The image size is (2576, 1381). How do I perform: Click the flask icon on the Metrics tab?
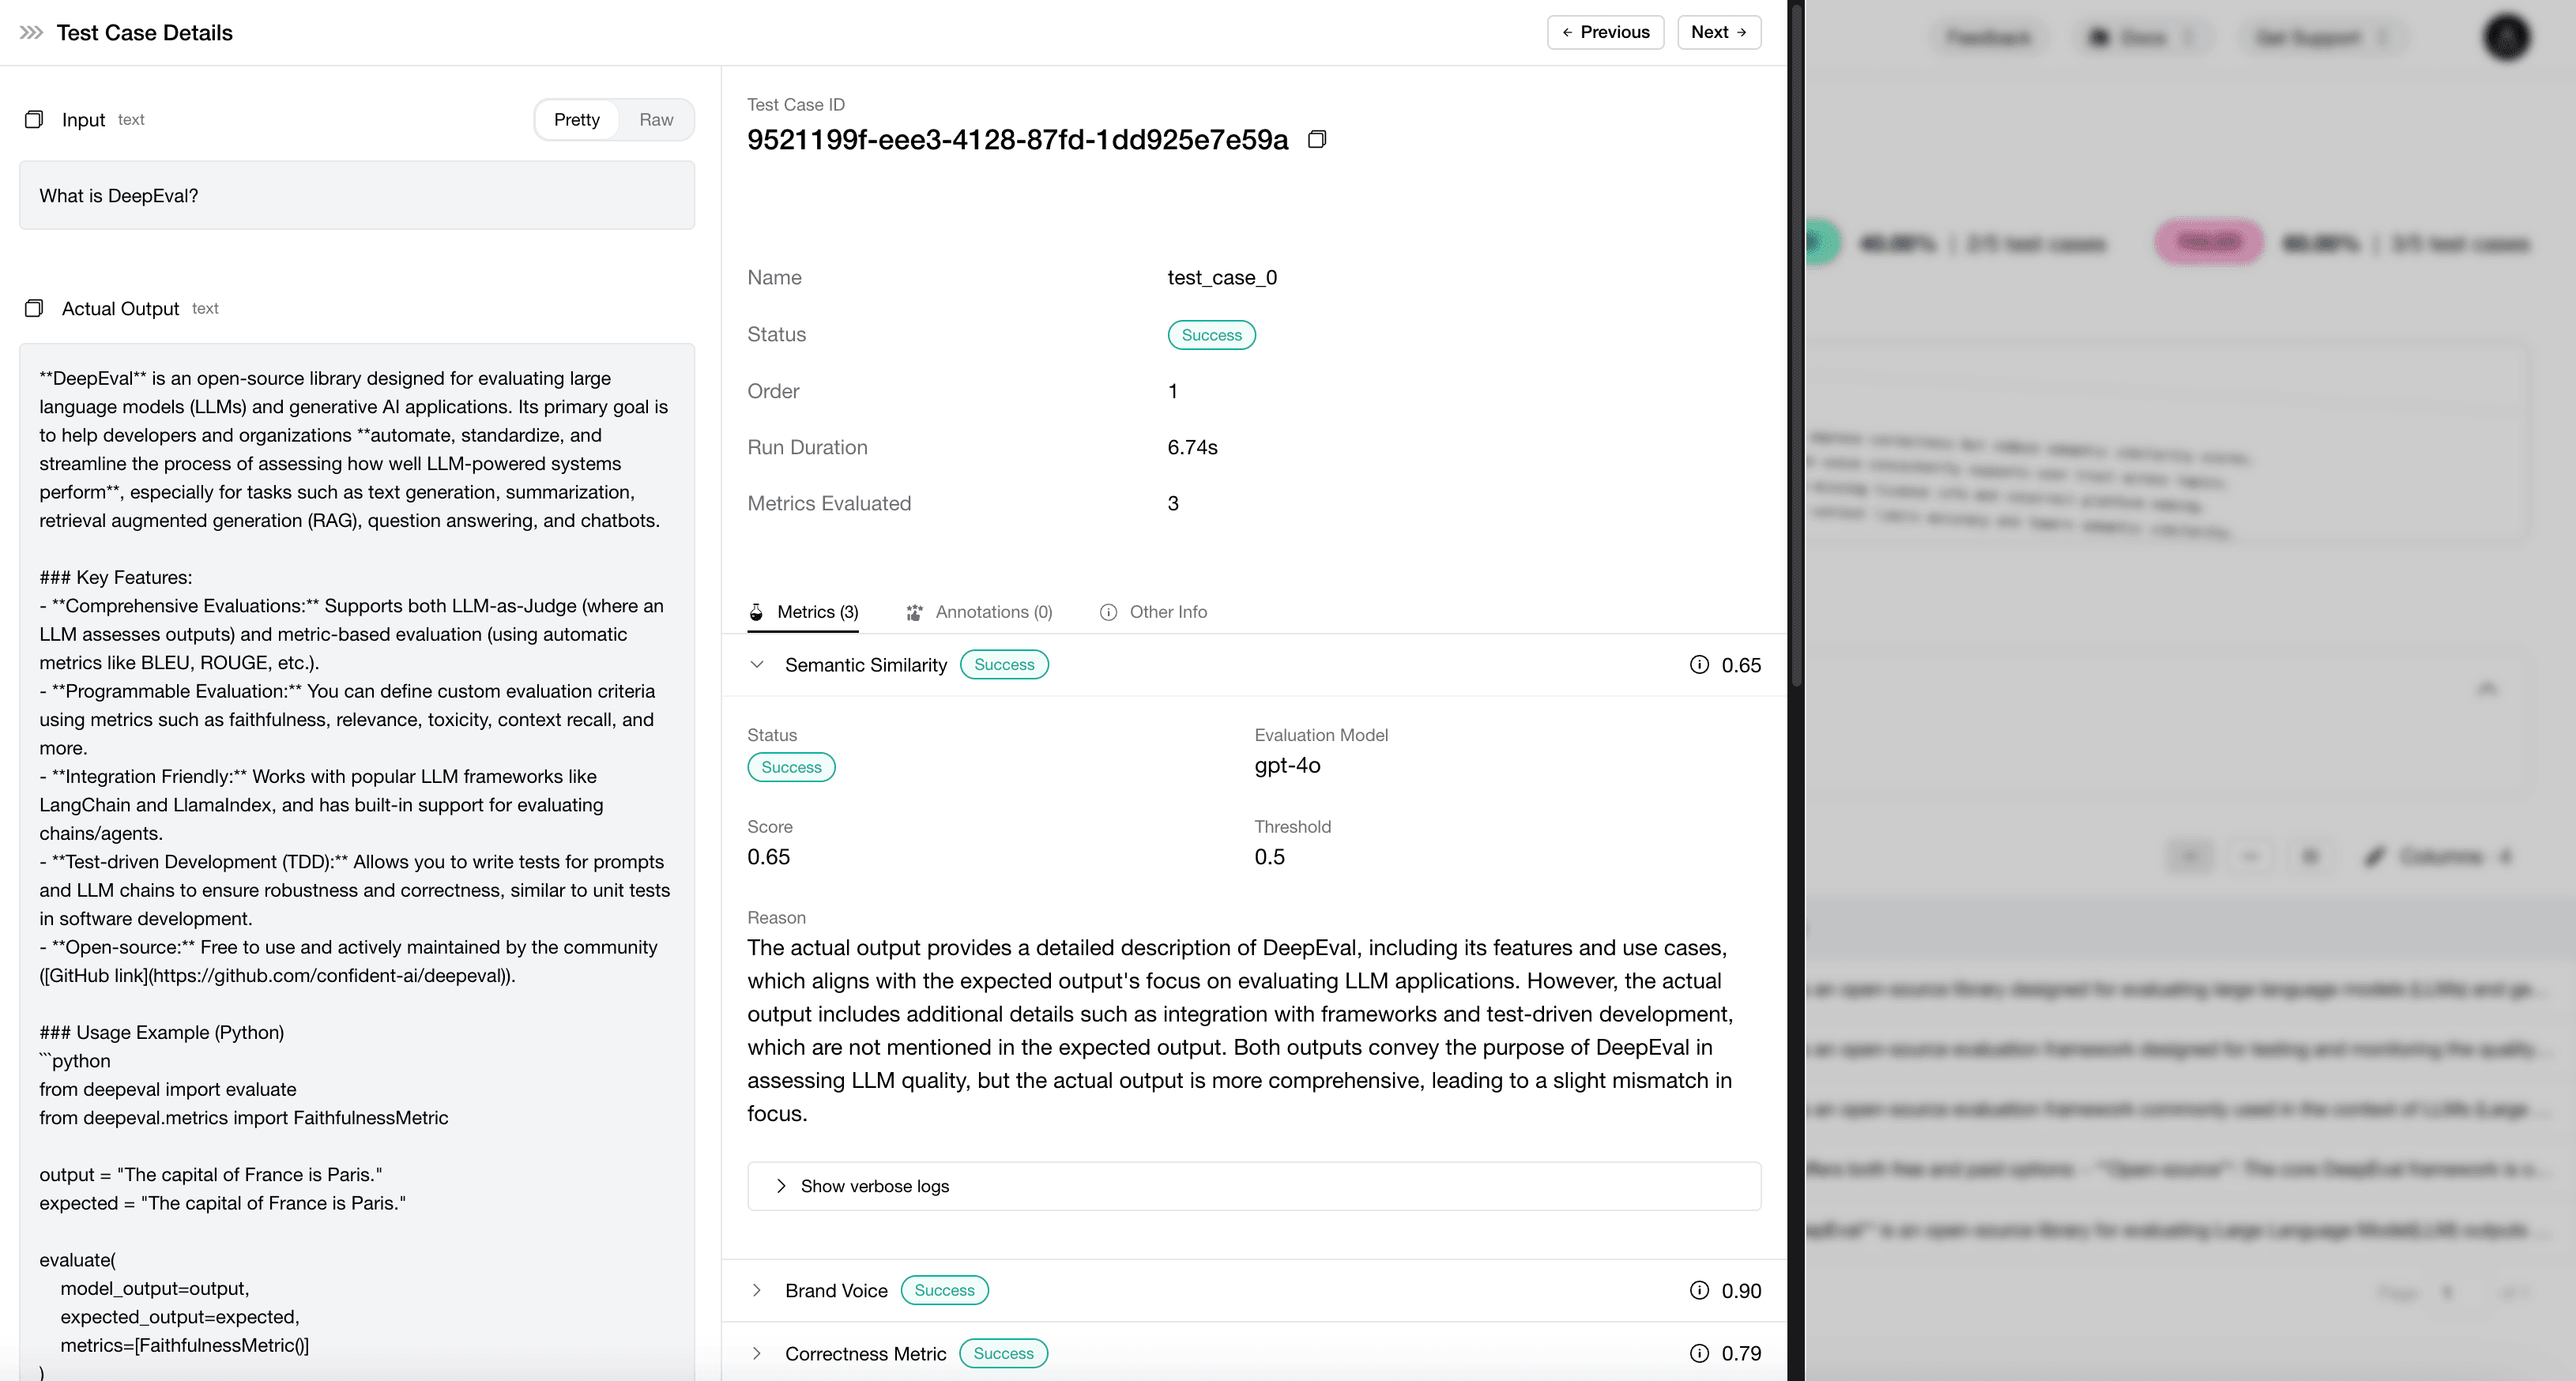pos(757,612)
